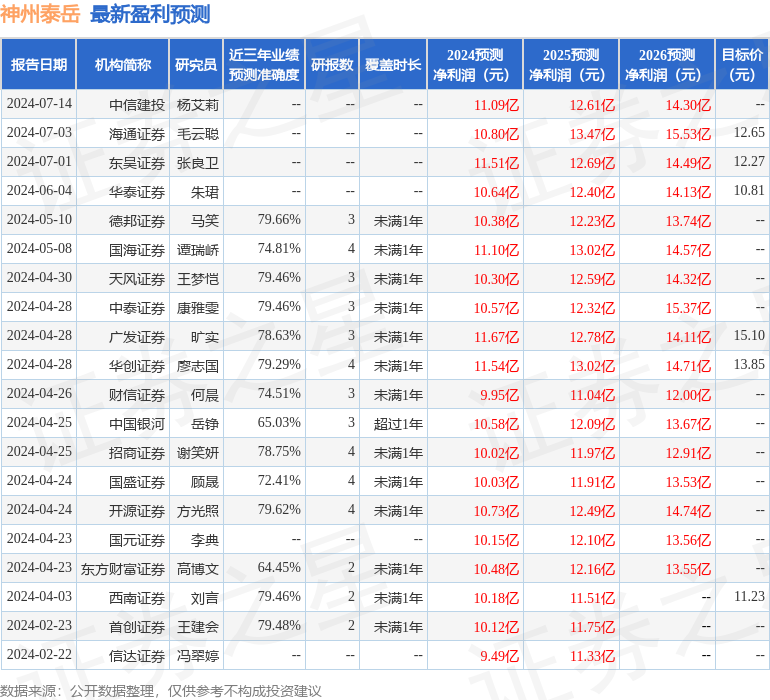Viewport: 770px width, 700px height.
Task: Click analyst name 廖志国
Action: tap(197, 365)
